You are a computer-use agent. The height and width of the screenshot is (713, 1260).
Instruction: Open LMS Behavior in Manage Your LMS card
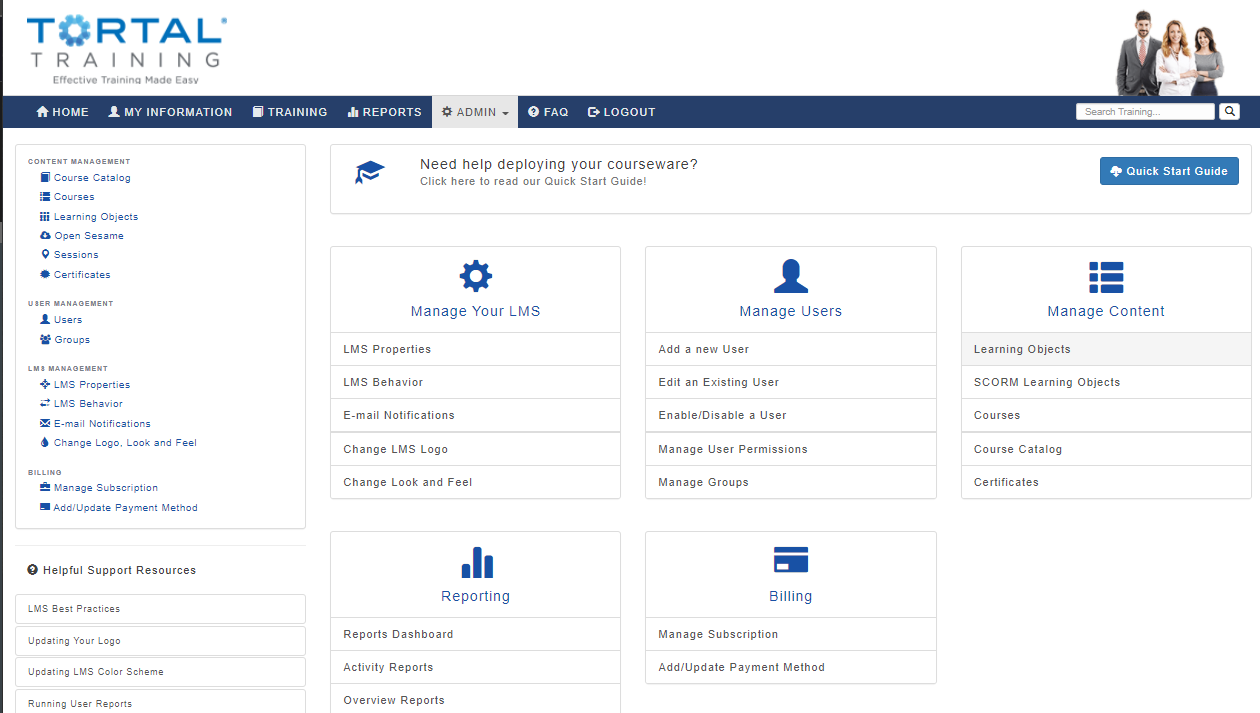click(x=475, y=382)
